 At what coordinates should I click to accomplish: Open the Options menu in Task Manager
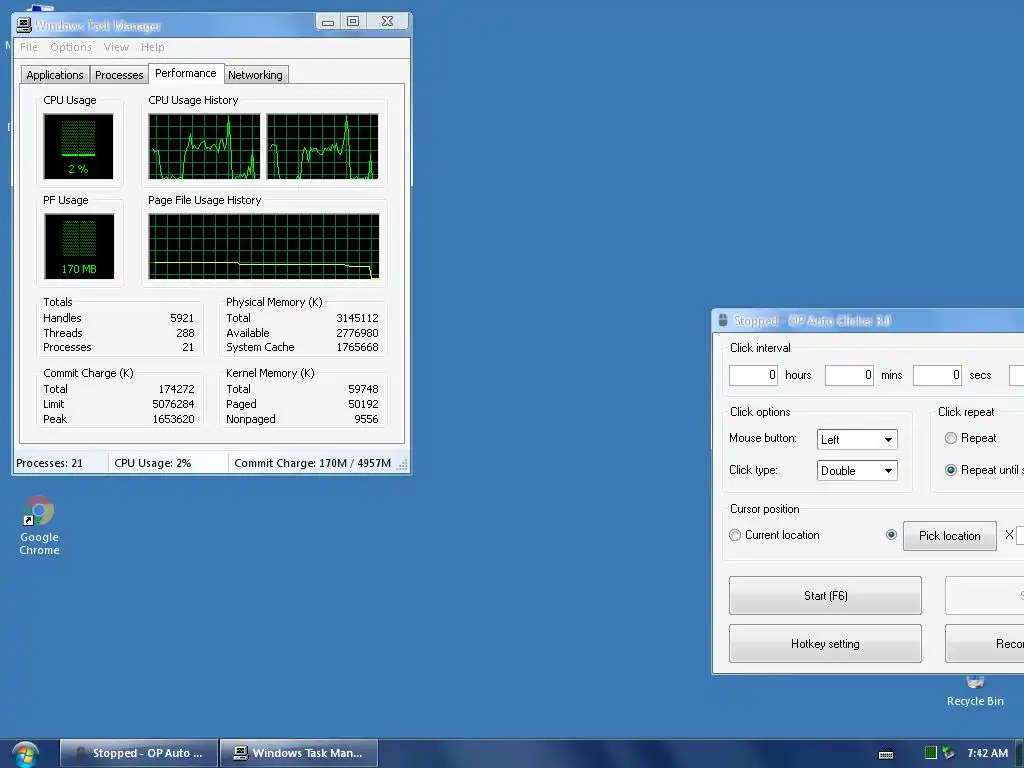[x=71, y=47]
